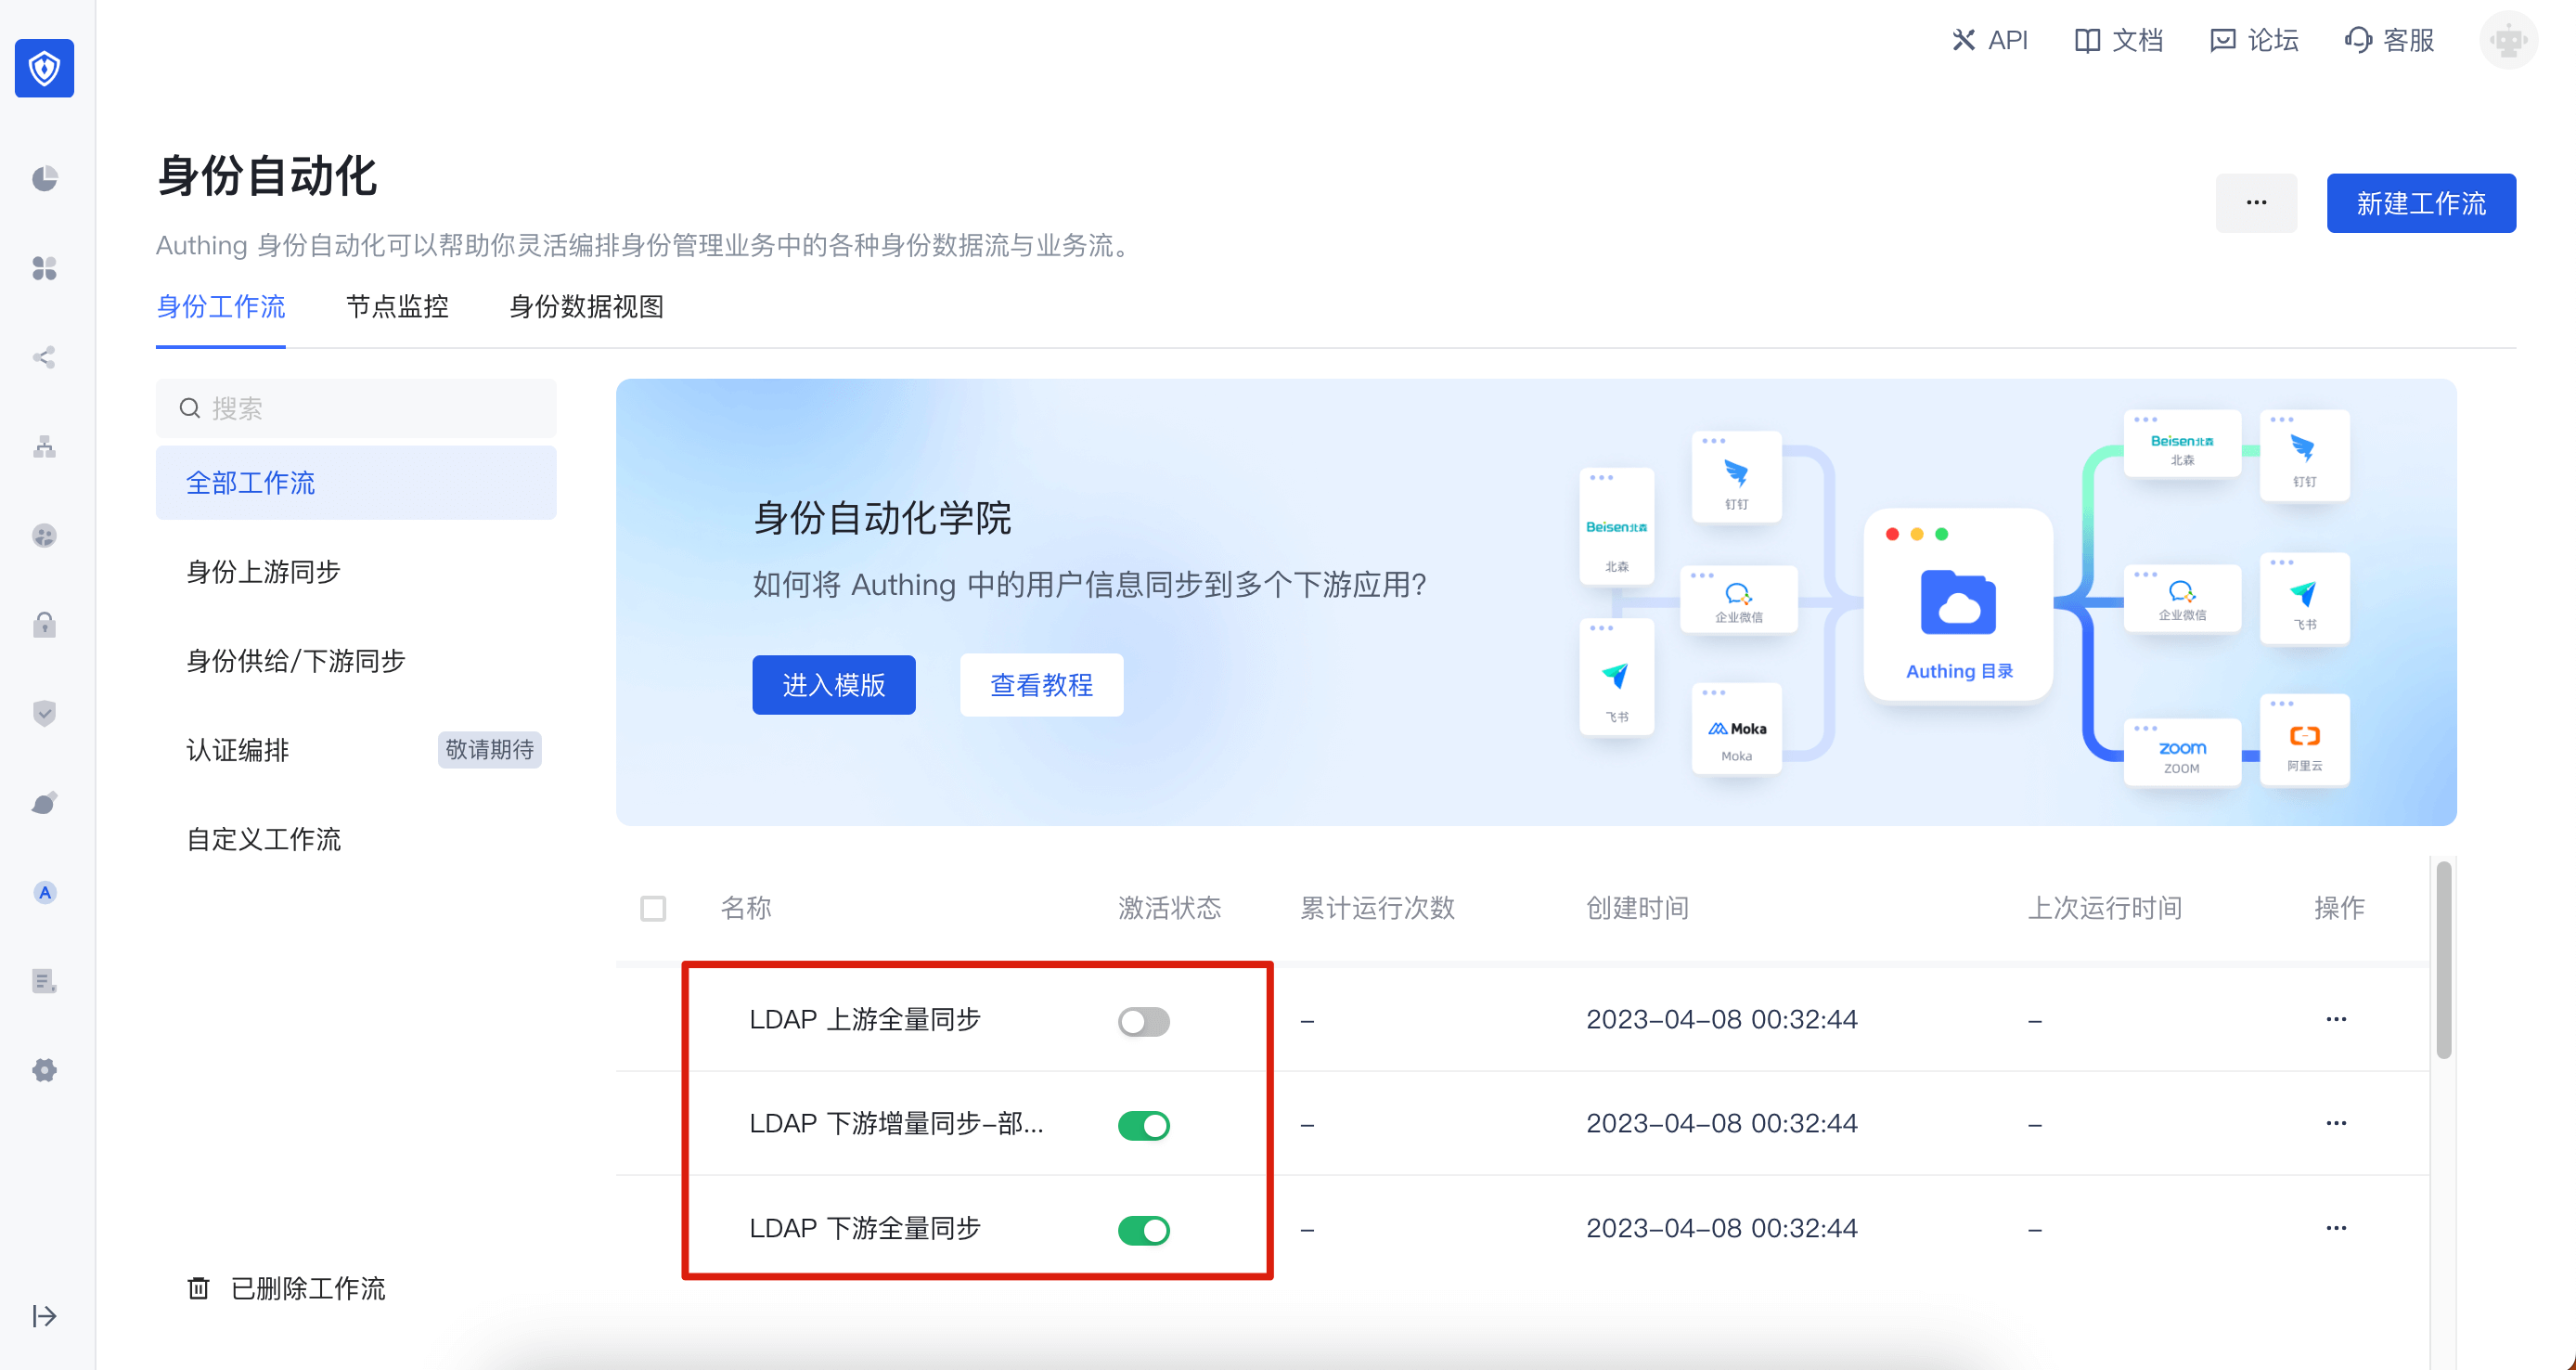
Task: Open the pie chart overview sidebar icon
Action: pos(44,178)
